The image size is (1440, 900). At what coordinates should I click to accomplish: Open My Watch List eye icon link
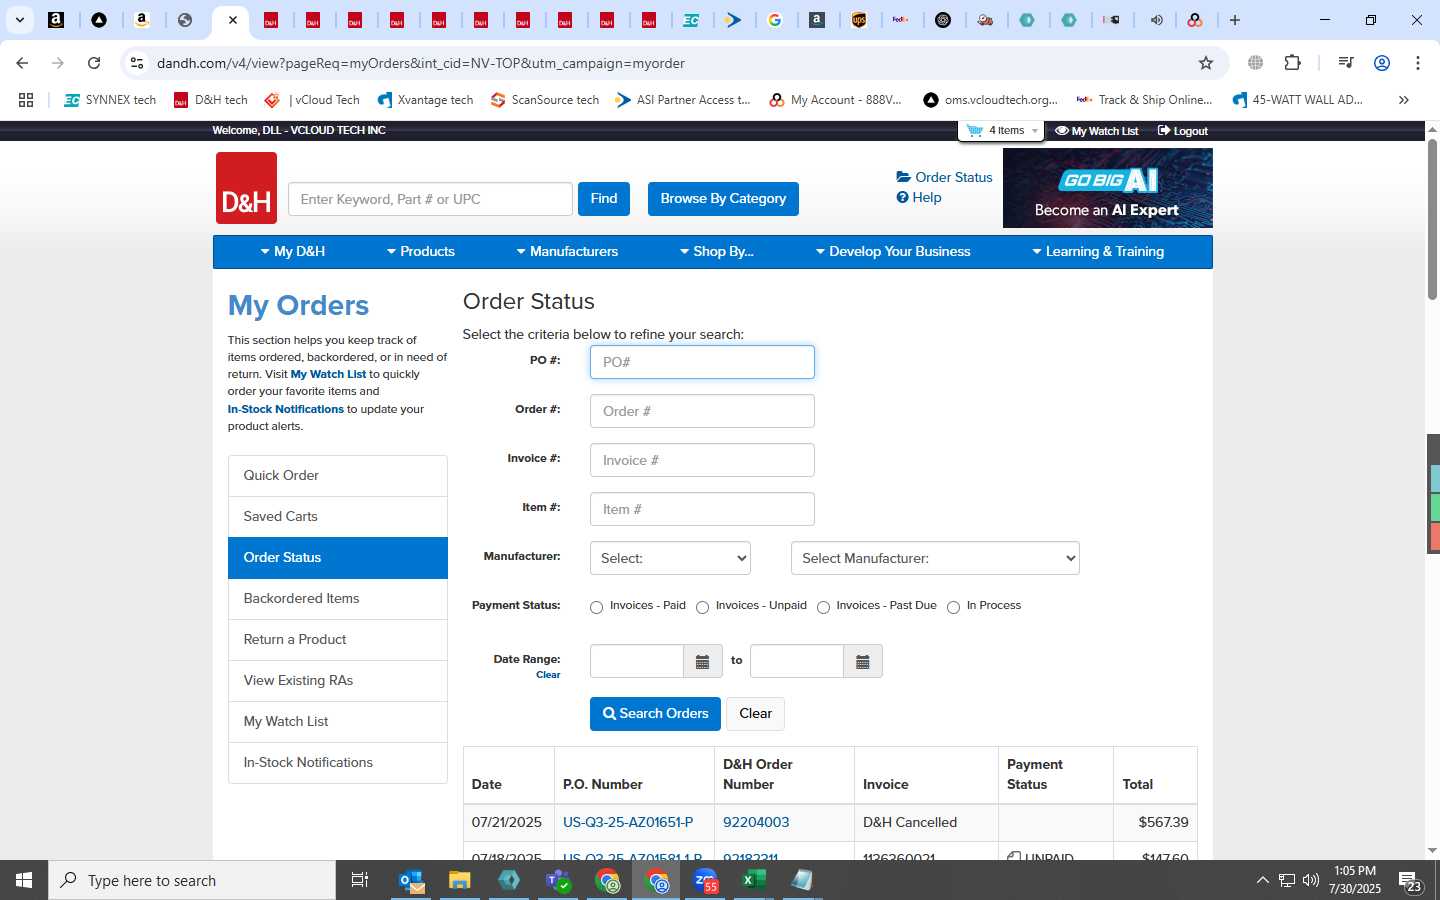pyautogui.click(x=1097, y=131)
